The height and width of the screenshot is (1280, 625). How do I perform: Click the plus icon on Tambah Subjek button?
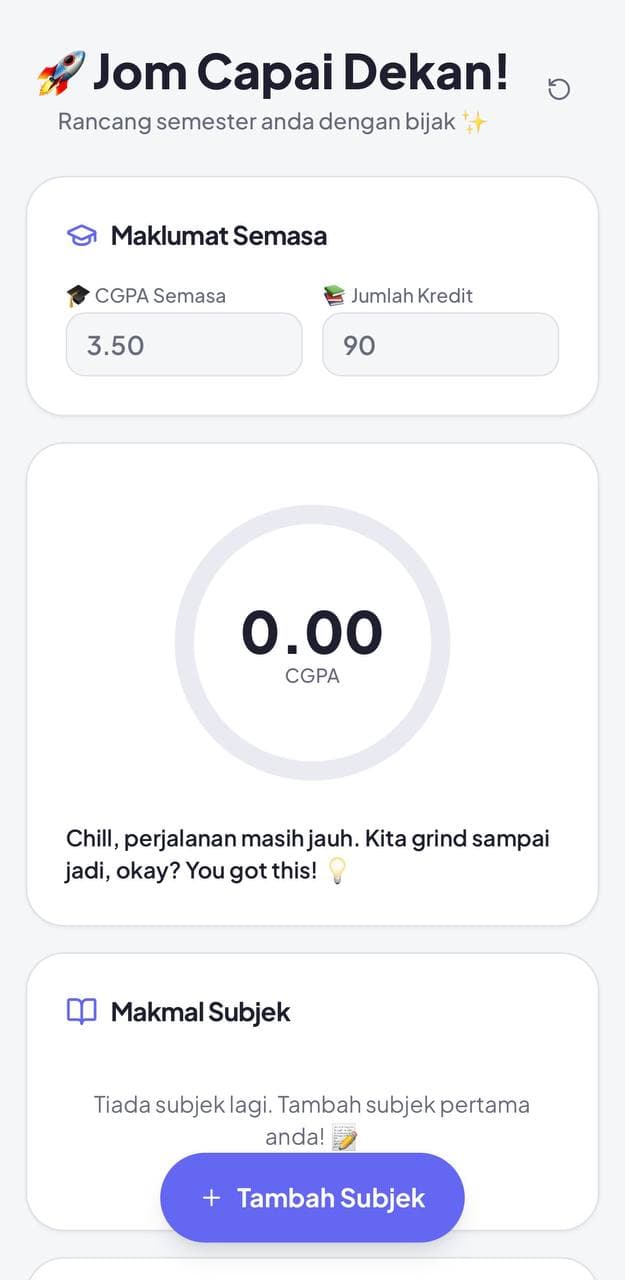(210, 1197)
